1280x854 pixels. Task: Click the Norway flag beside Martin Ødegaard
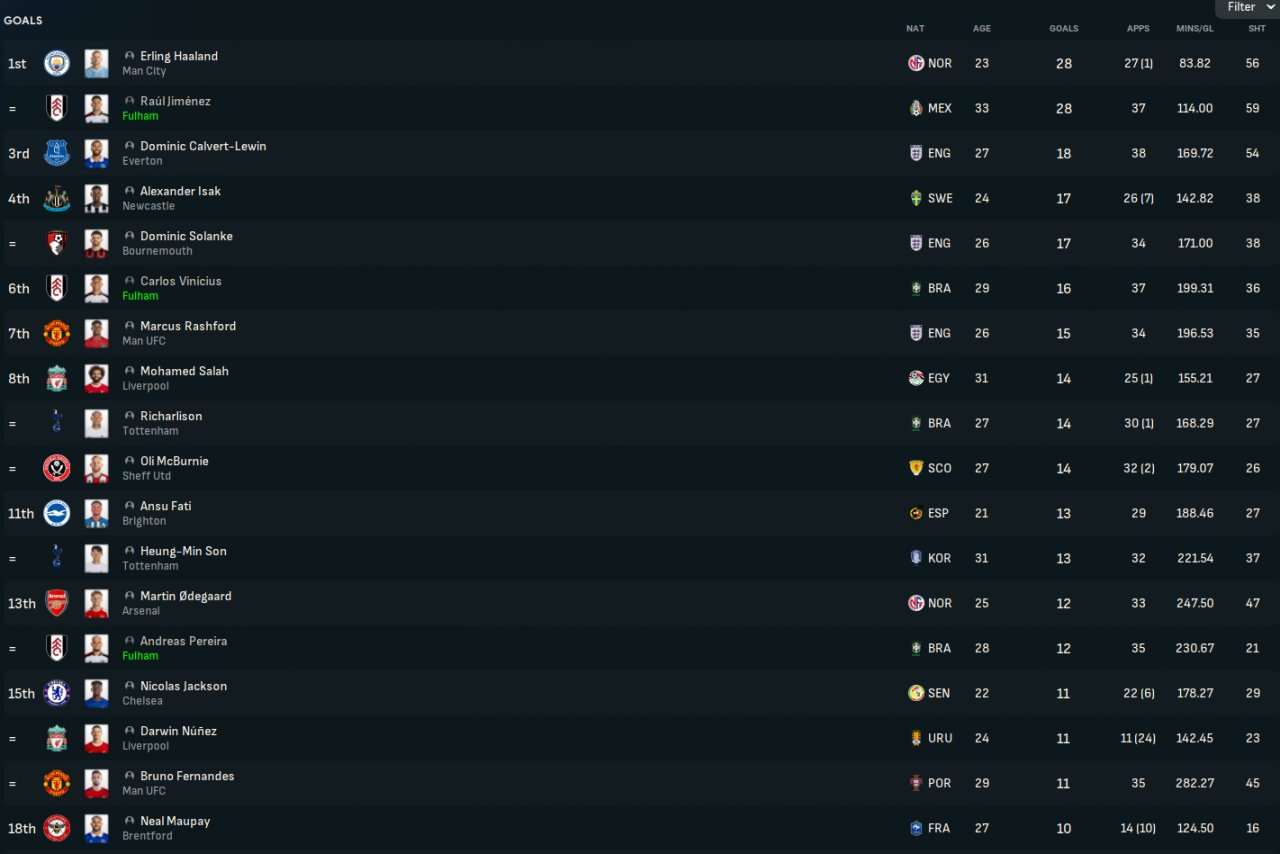916,603
